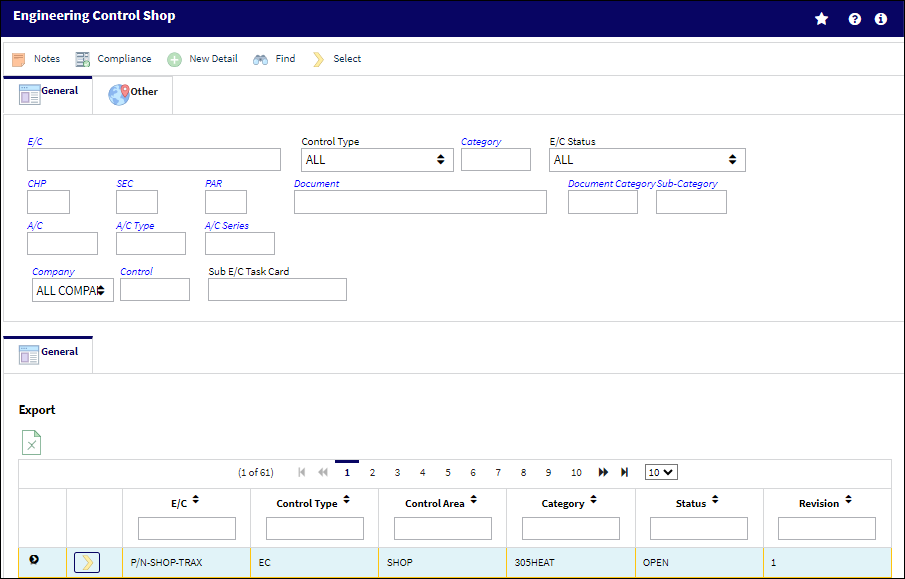
Task: Select the upper General tab
Action: click(x=48, y=94)
